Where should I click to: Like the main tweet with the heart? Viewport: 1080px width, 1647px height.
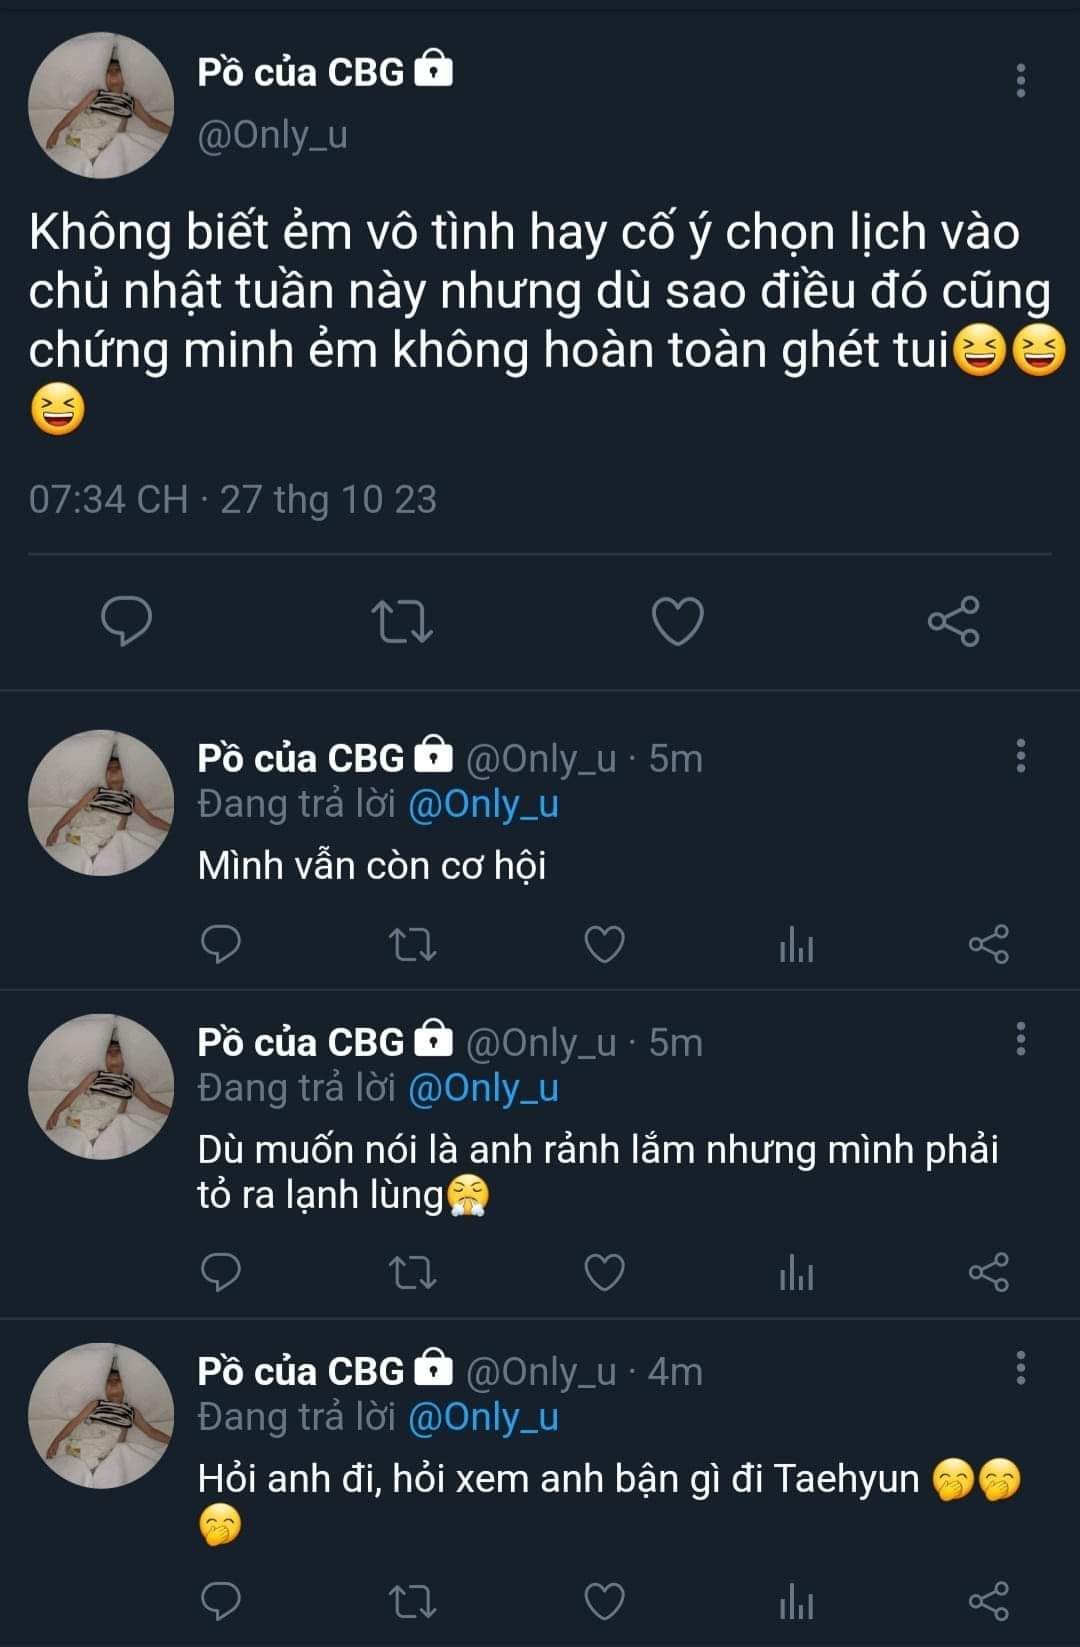coord(678,621)
